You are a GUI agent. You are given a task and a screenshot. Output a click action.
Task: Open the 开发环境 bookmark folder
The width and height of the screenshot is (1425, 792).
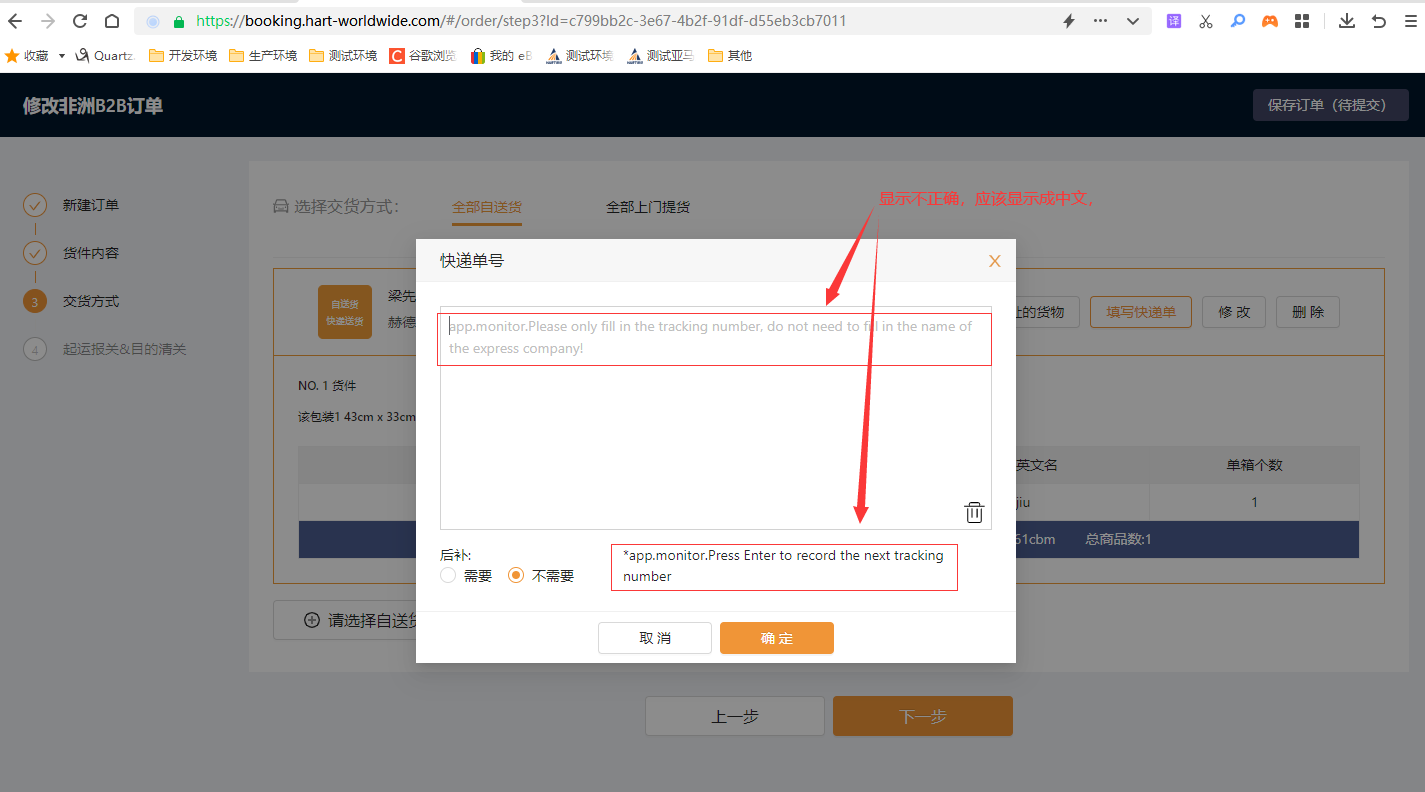tap(183, 56)
